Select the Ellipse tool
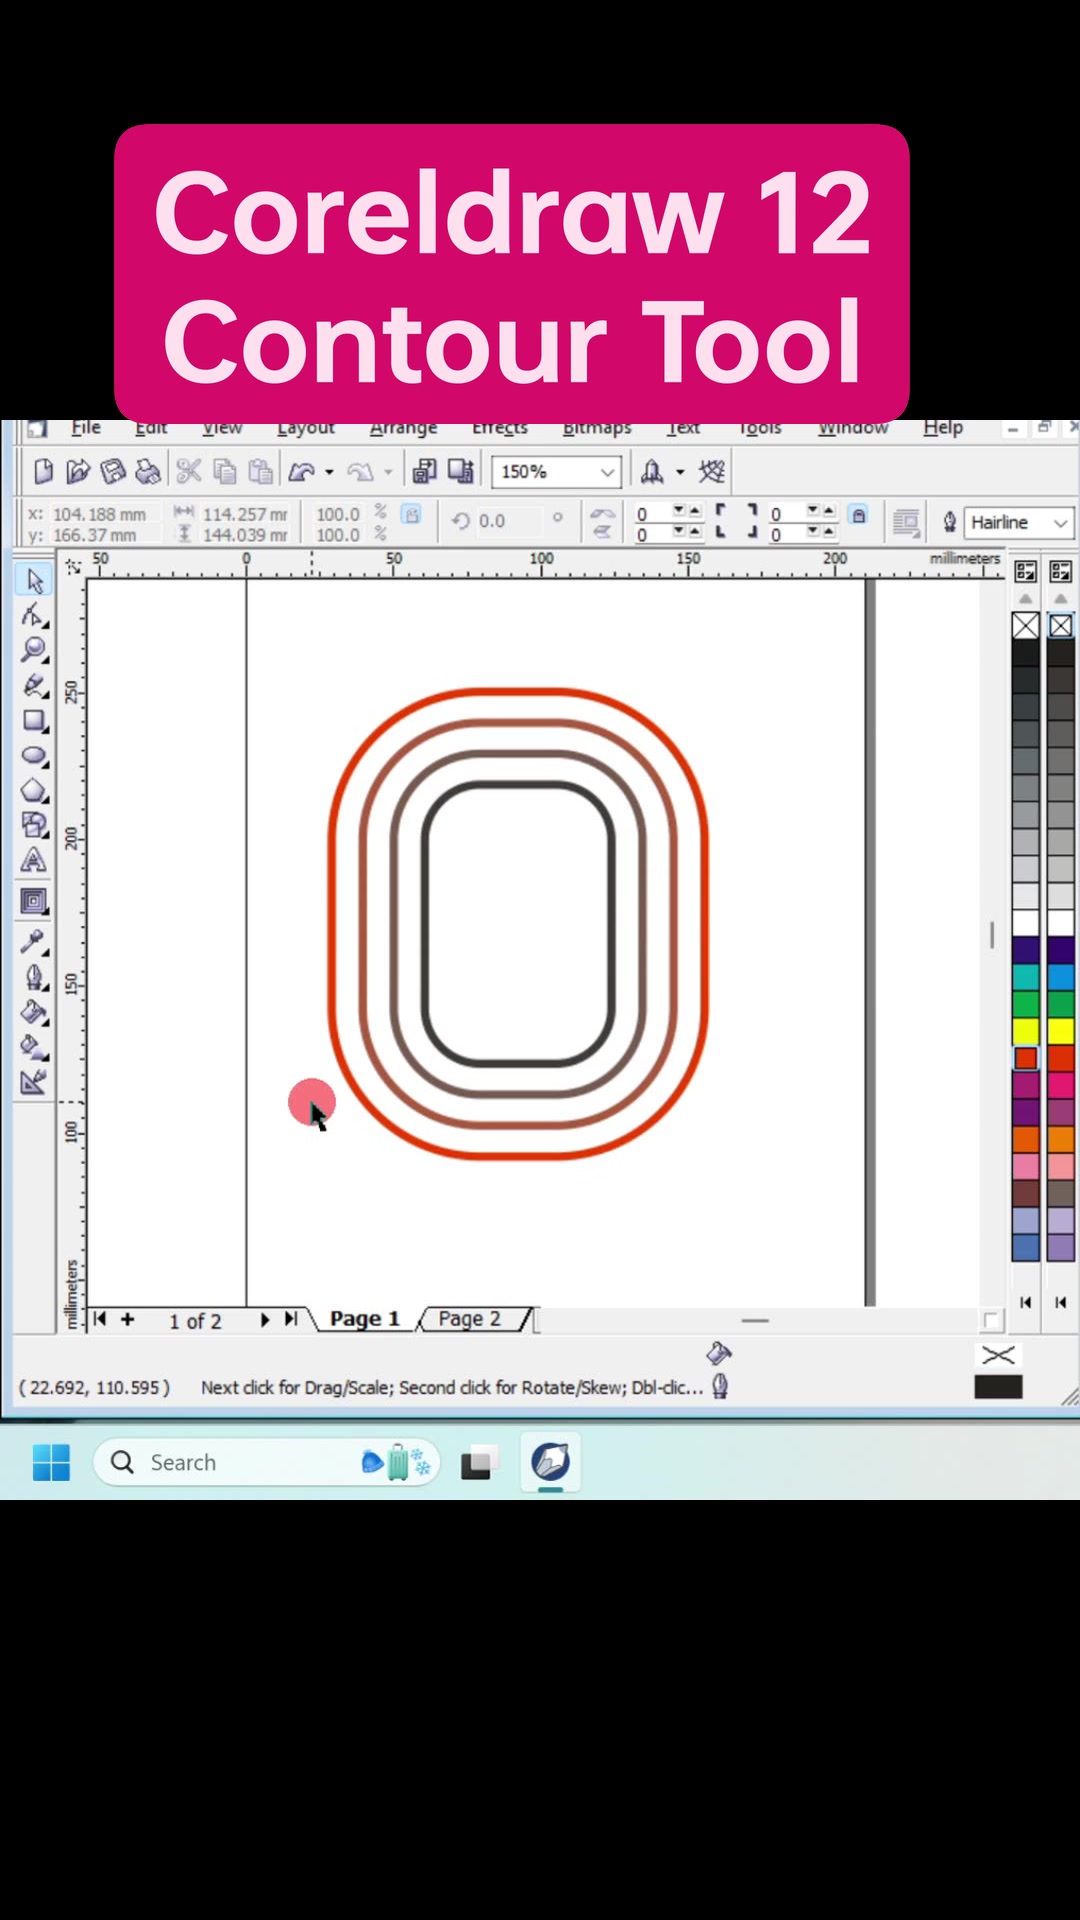Image resolution: width=1080 pixels, height=1920 pixels. coord(34,756)
